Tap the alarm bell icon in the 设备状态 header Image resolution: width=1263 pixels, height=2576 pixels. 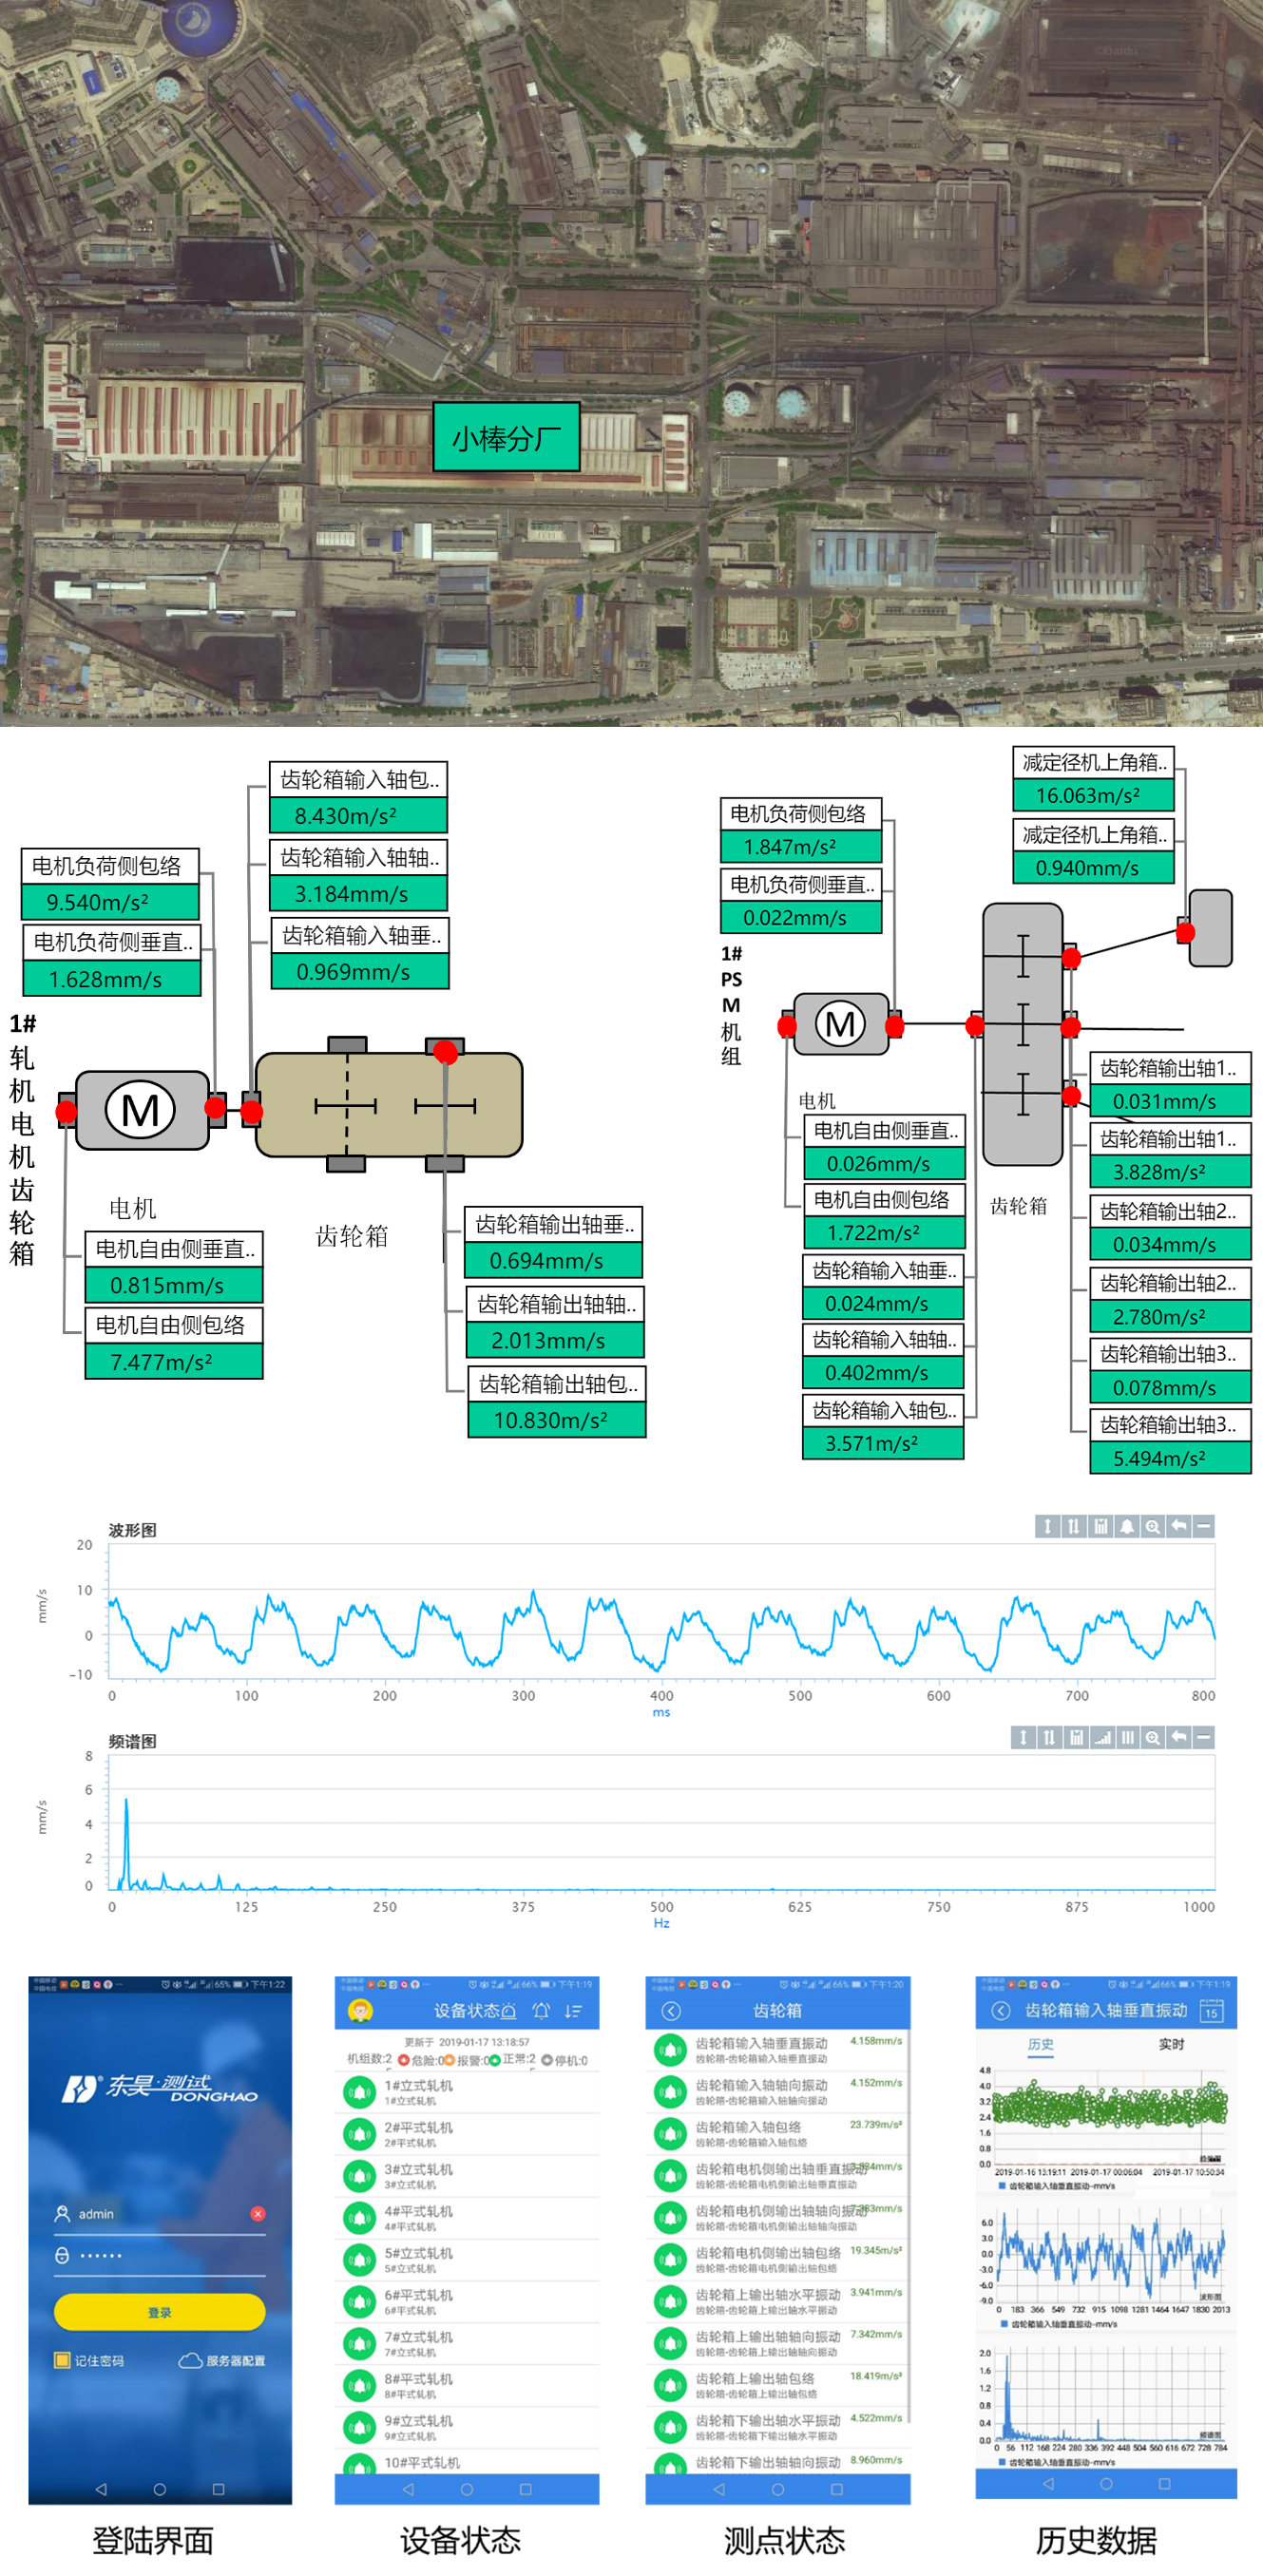pyautogui.click(x=541, y=2011)
